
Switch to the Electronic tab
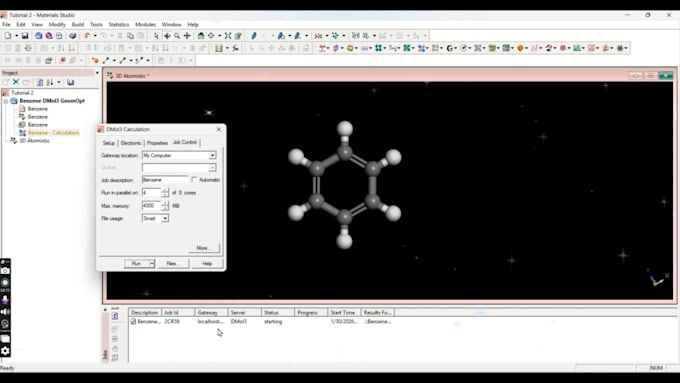pos(131,143)
